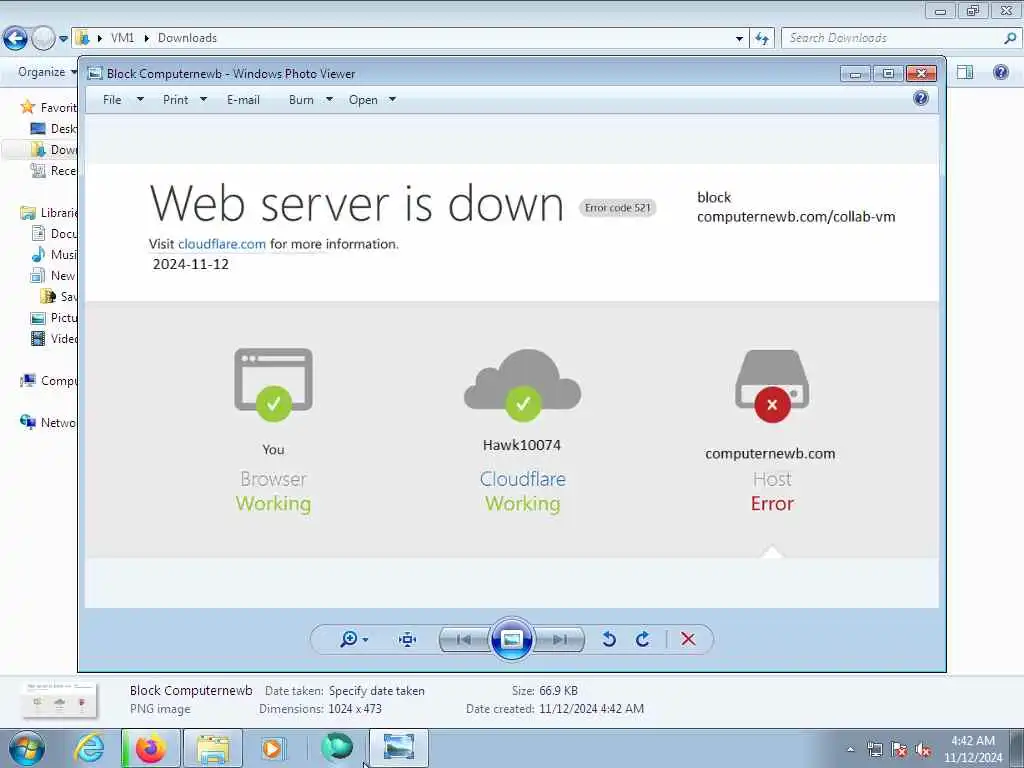This screenshot has width=1024, height=768.
Task: Click 'Specify date taken' in the details pane
Action: 377,691
